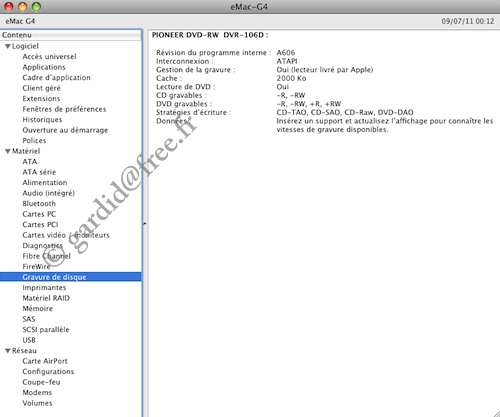The height and width of the screenshot is (417, 500).
Task: Zoom the window with green button
Action: (x=36, y=6)
